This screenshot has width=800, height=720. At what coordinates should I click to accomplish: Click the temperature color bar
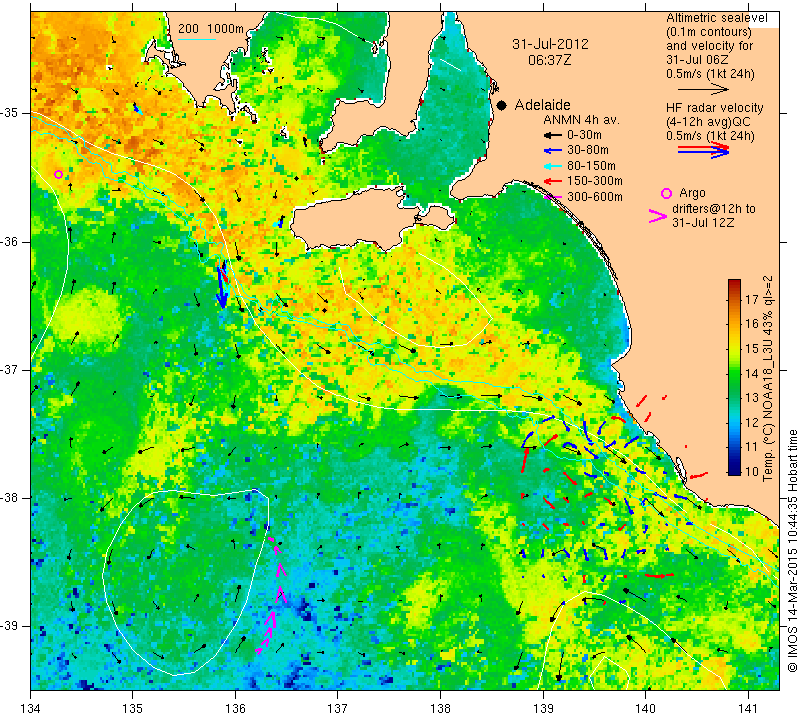pos(734,377)
